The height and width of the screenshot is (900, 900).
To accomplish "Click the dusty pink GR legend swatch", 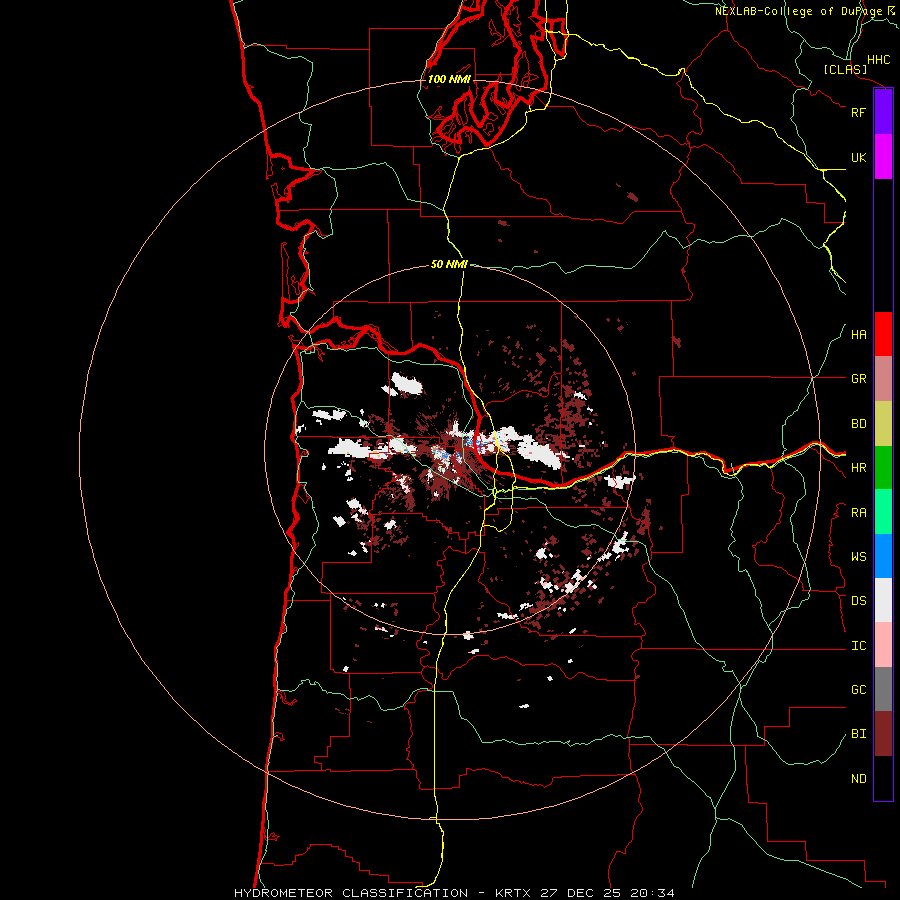I will [883, 379].
